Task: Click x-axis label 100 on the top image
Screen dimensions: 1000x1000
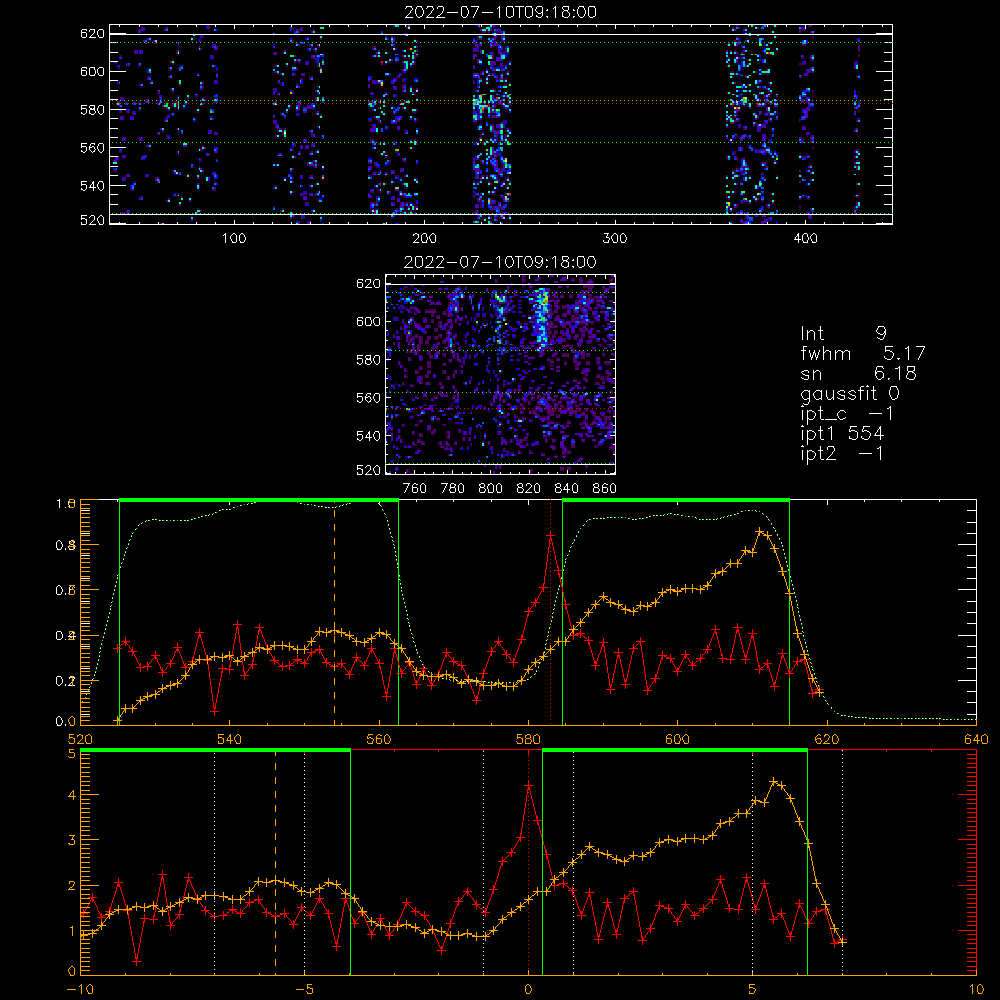Action: [x=234, y=238]
